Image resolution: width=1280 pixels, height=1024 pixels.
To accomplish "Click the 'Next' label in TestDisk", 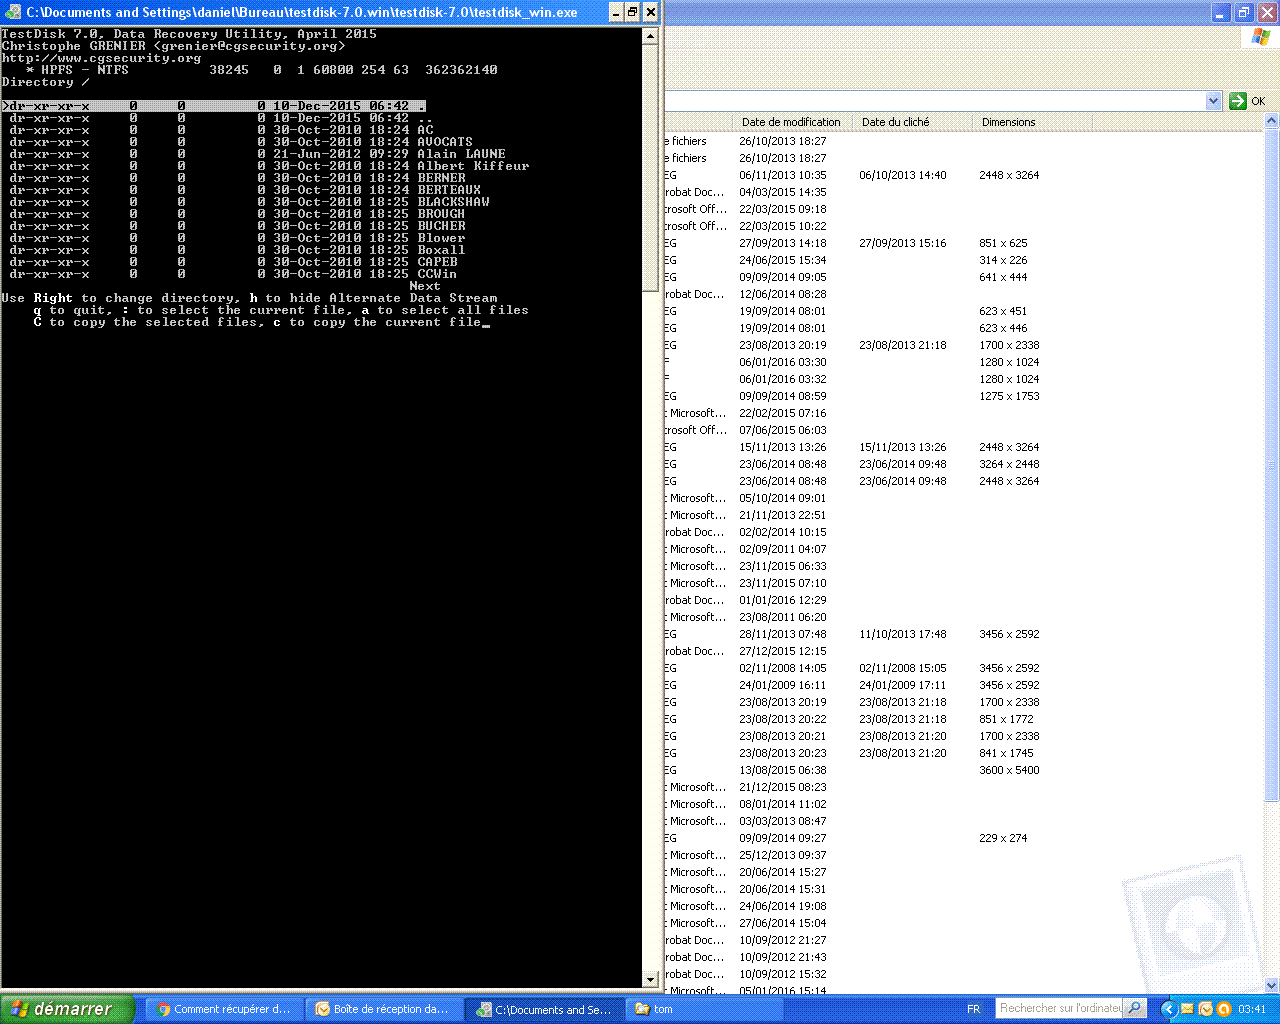I will (x=425, y=286).
